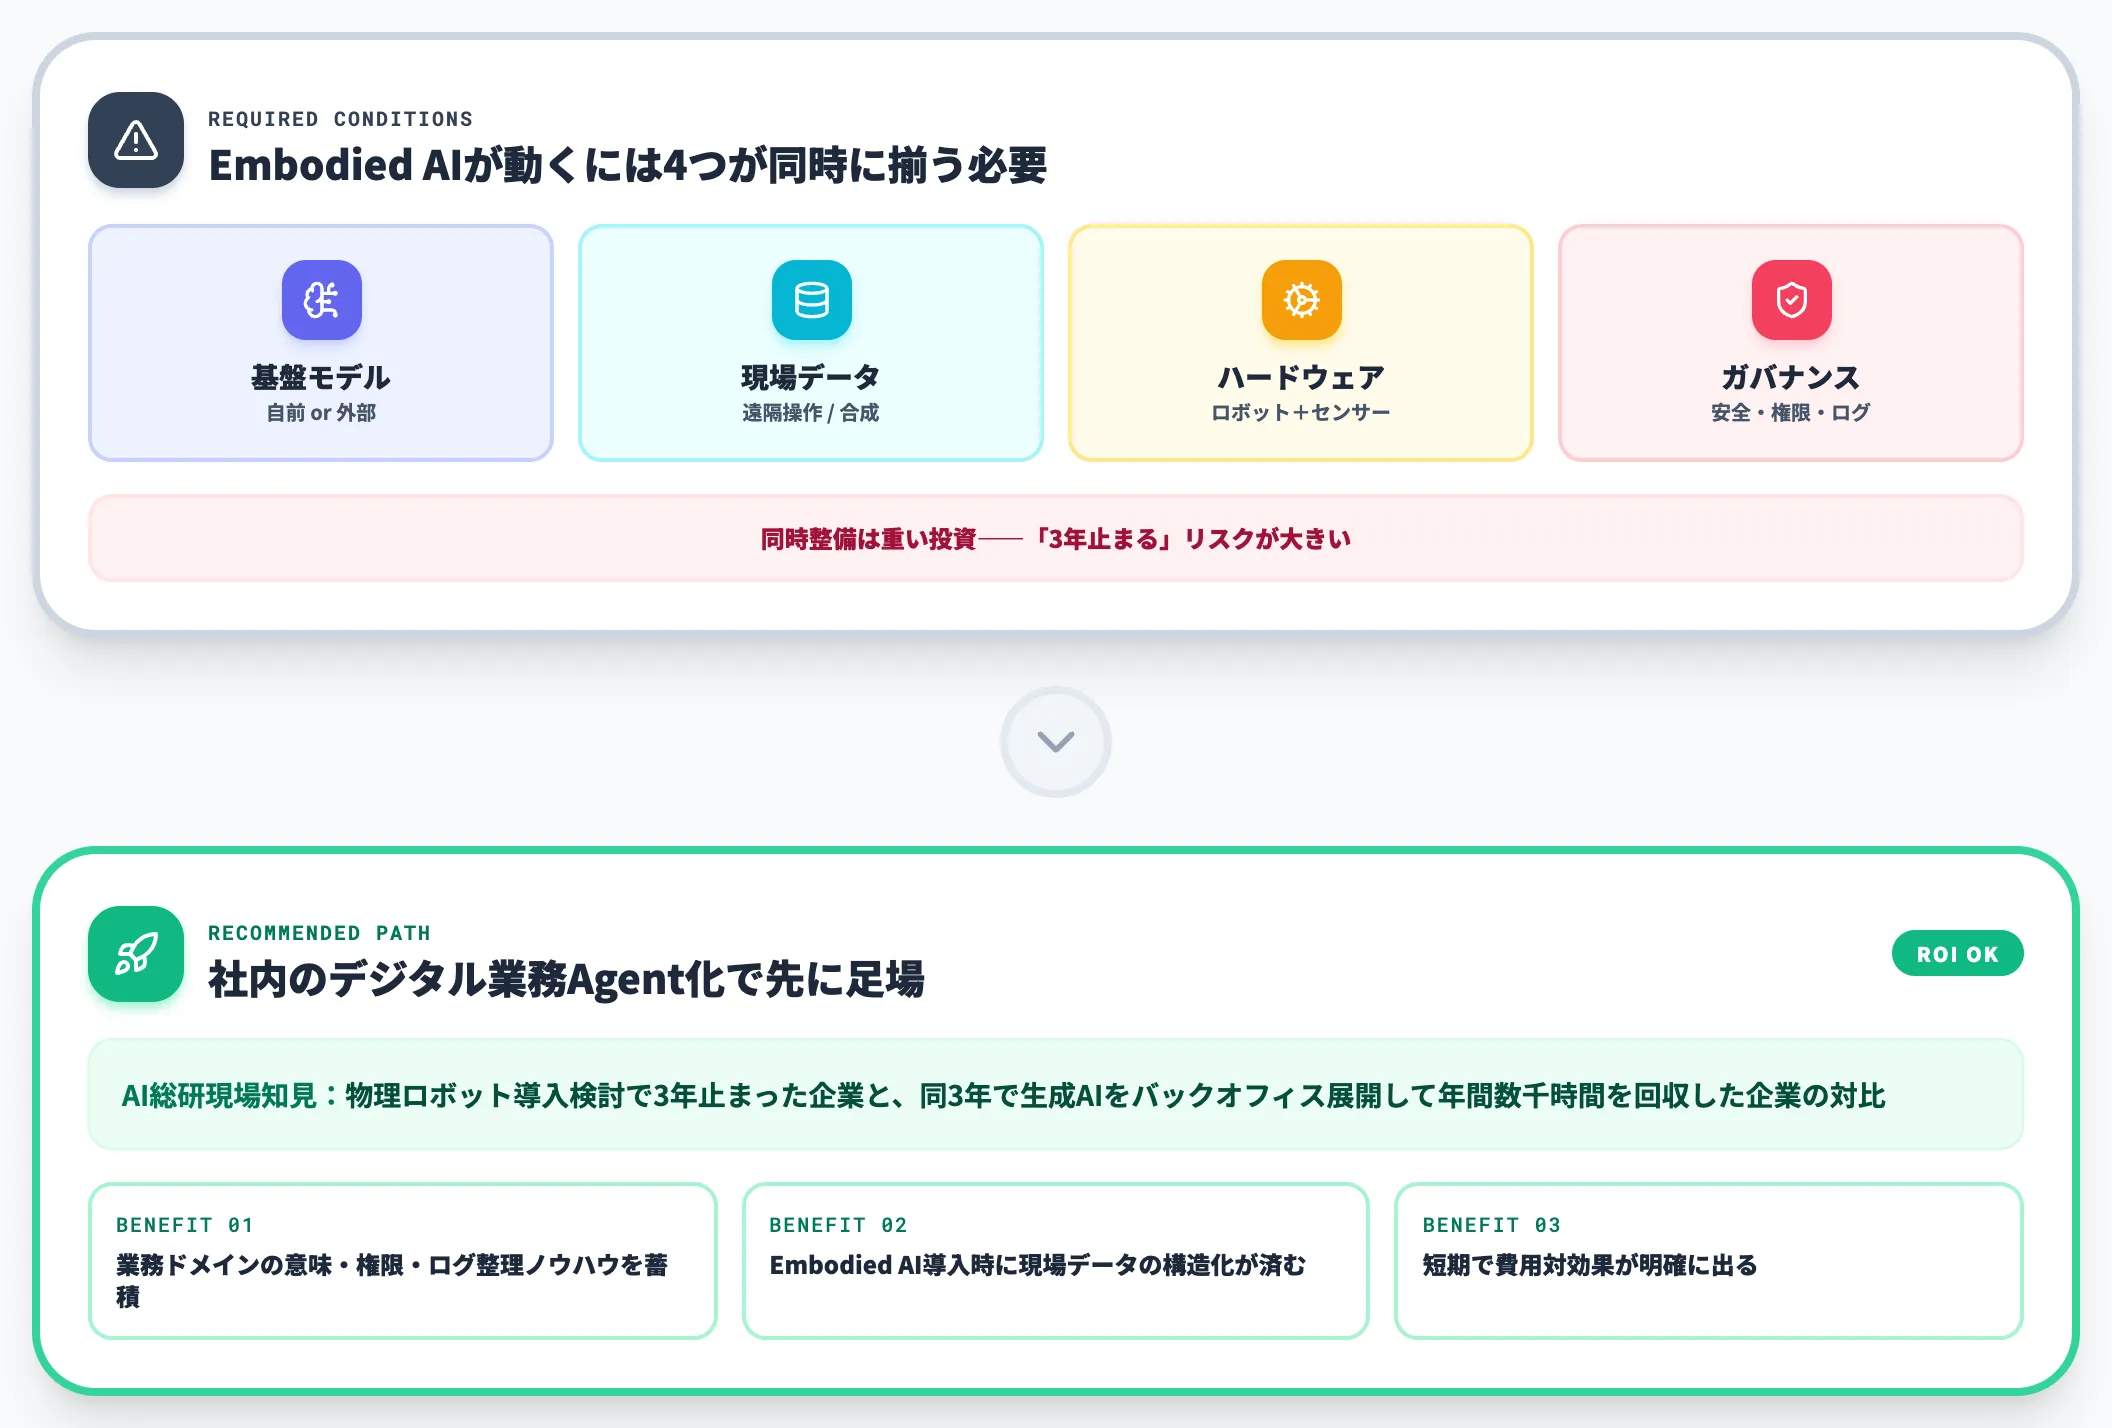Click the 安全・権限・ログ subtitle
The width and height of the screenshot is (2112, 1428).
click(1791, 413)
